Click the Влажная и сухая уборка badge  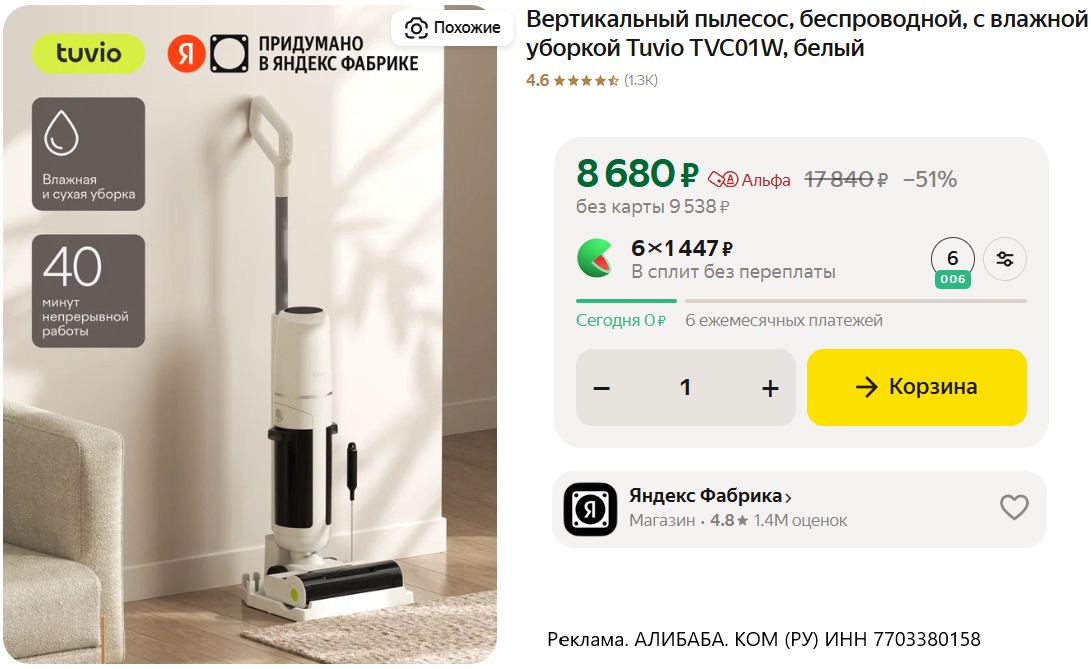point(88,154)
